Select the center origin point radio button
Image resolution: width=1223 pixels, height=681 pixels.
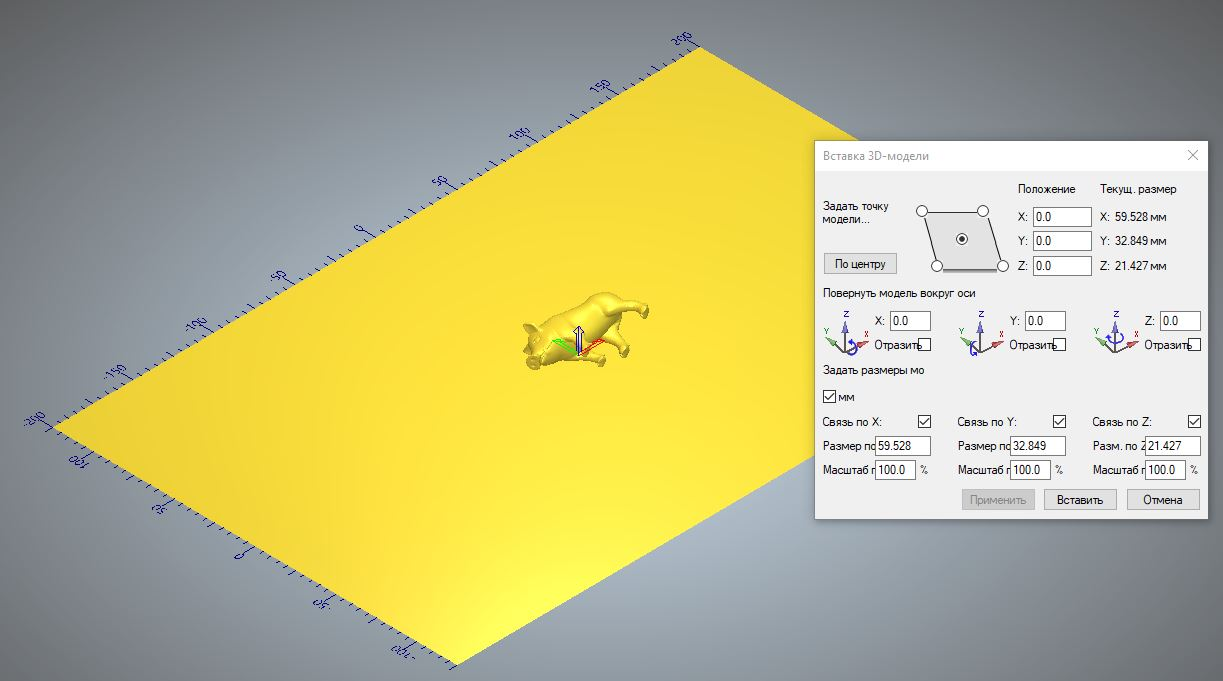tap(962, 239)
